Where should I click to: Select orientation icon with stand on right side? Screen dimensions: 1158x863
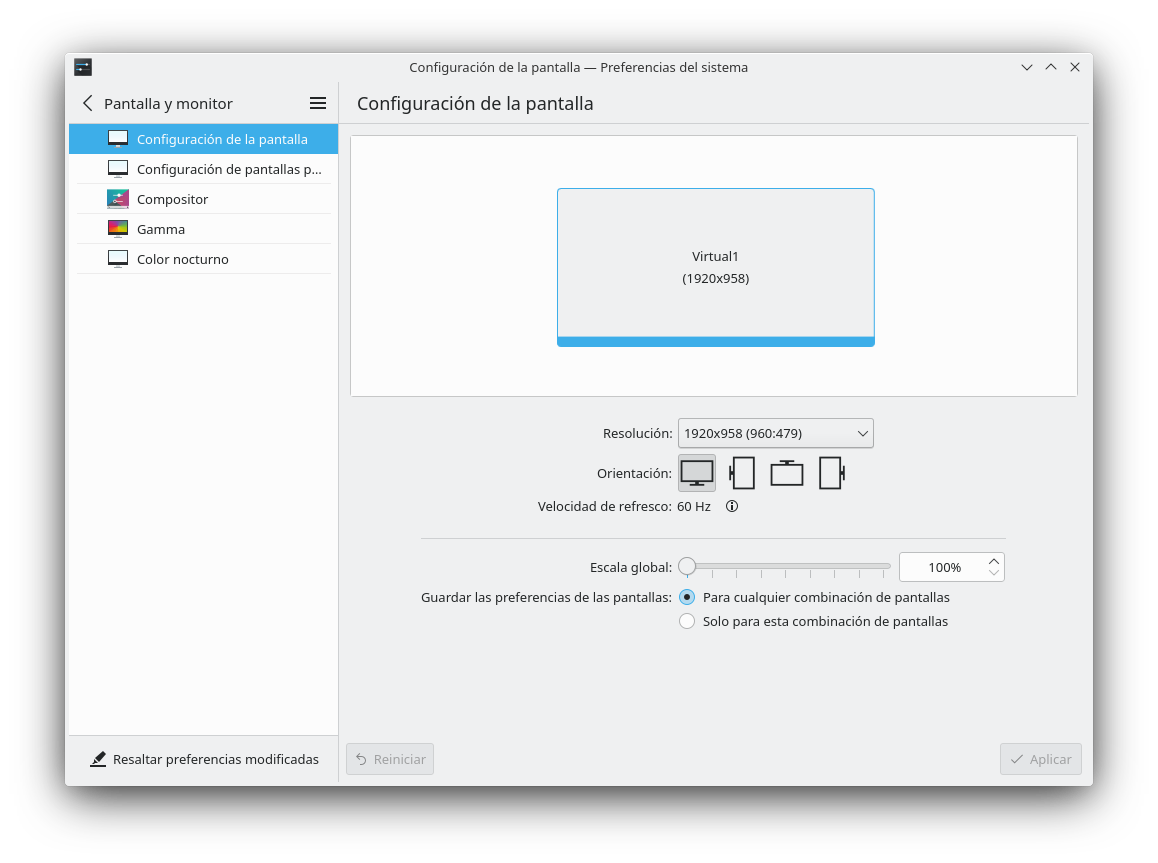(x=831, y=472)
